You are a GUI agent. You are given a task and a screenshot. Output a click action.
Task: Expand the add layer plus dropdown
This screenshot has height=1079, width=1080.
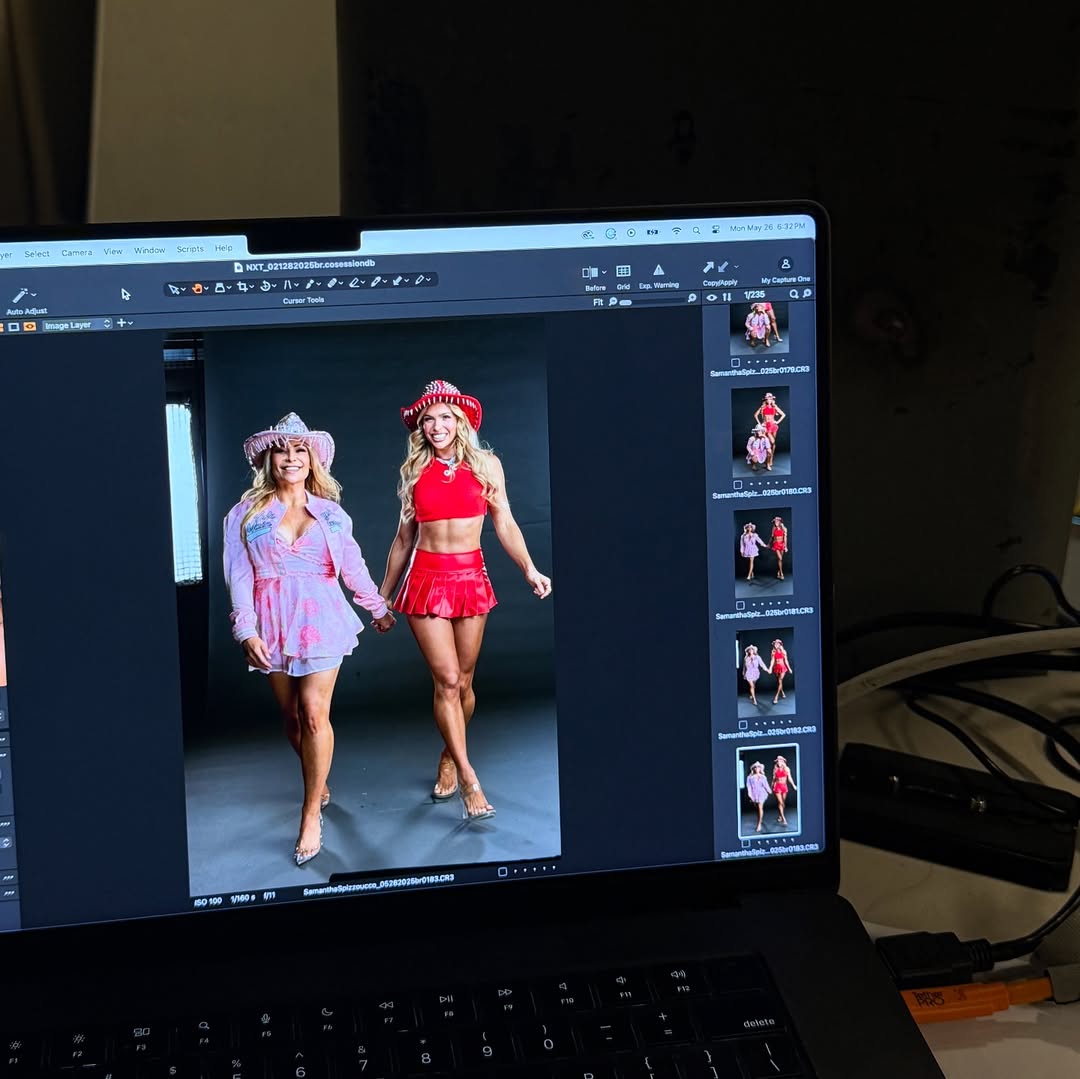(124, 323)
